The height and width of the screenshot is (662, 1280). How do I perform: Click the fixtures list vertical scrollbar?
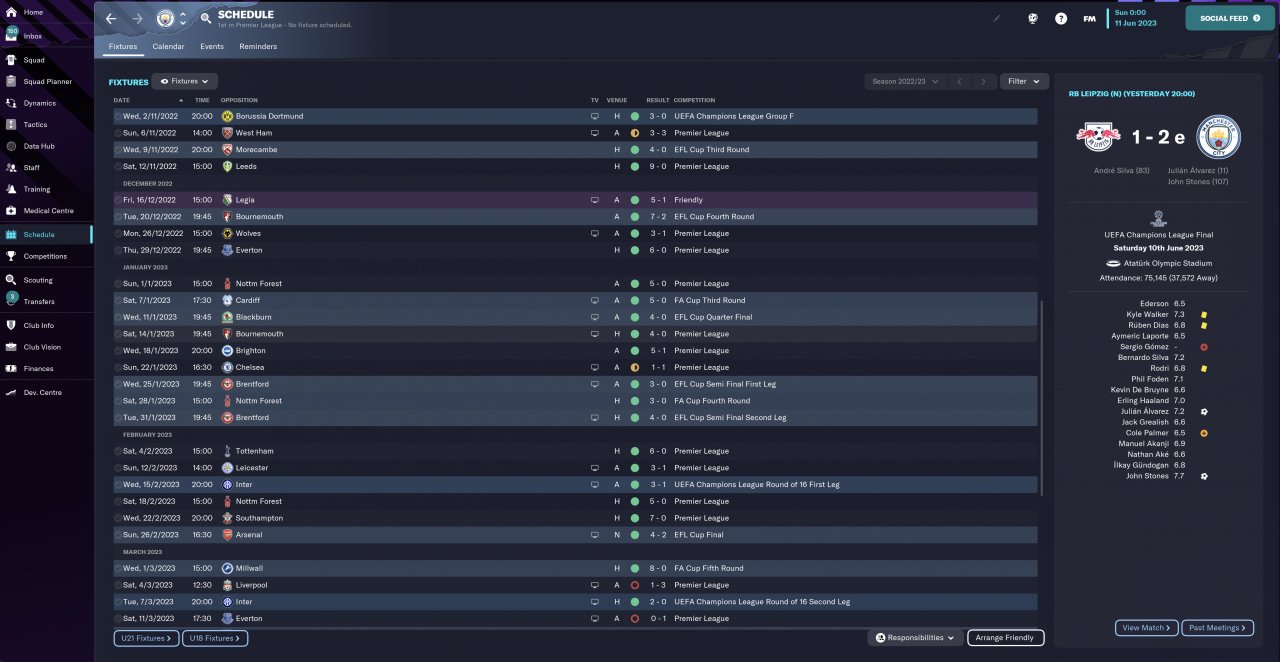(x=1041, y=398)
